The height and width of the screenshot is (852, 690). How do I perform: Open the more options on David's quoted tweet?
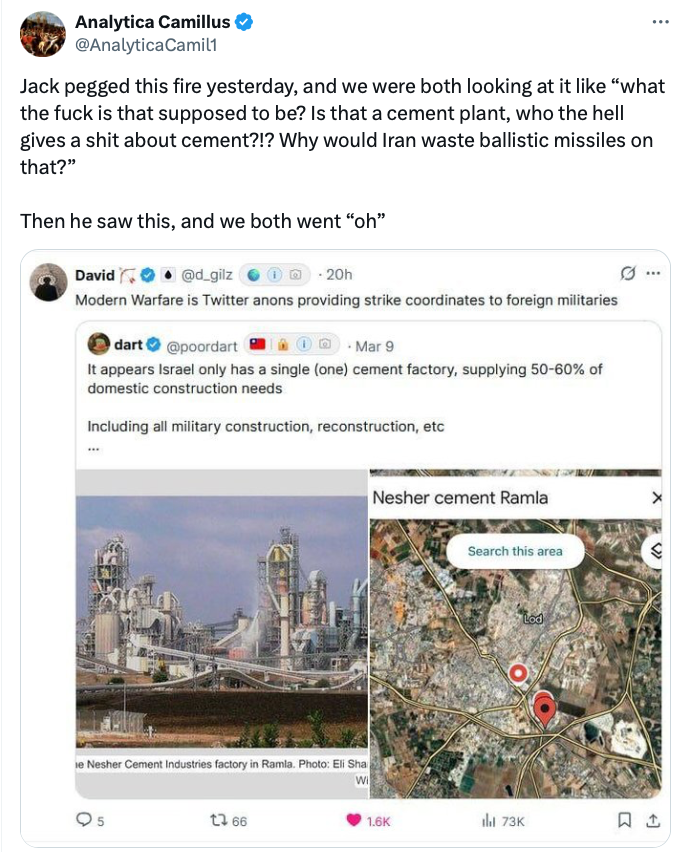click(654, 274)
